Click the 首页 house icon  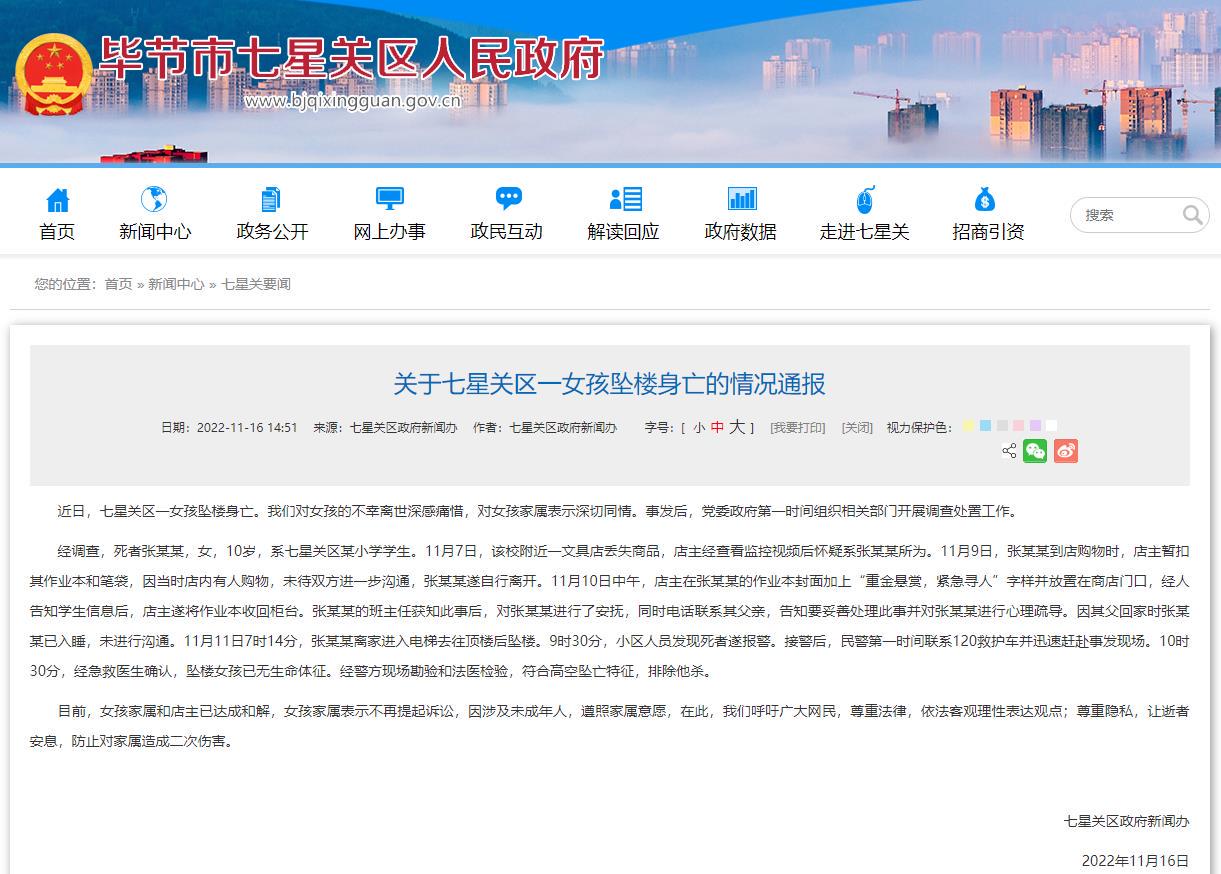[x=58, y=199]
